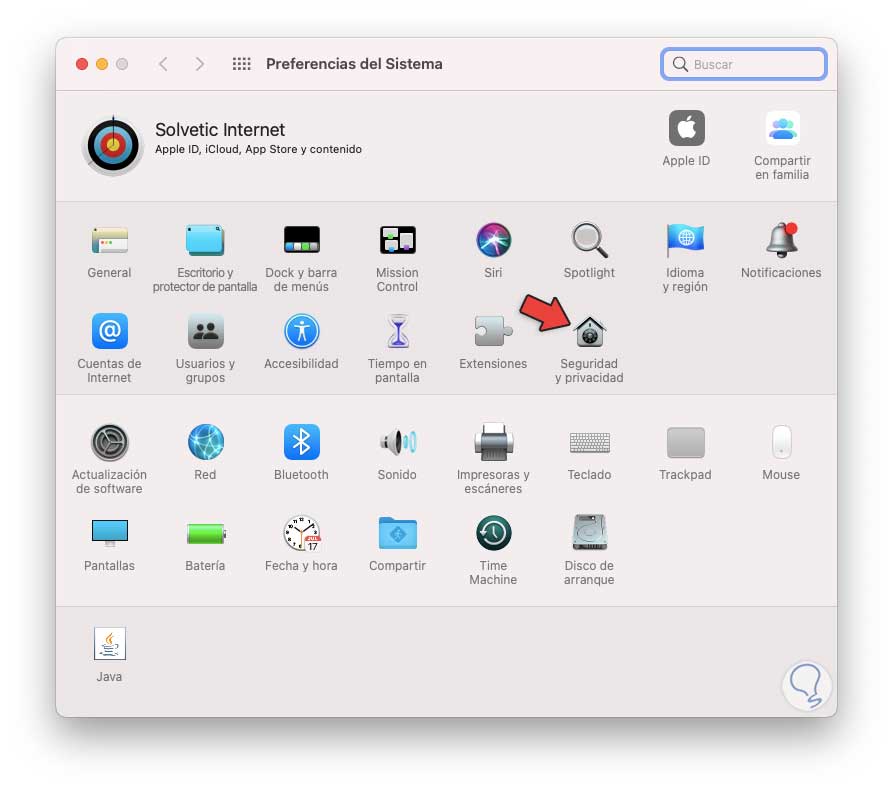Open Siri preferences

tap(493, 240)
